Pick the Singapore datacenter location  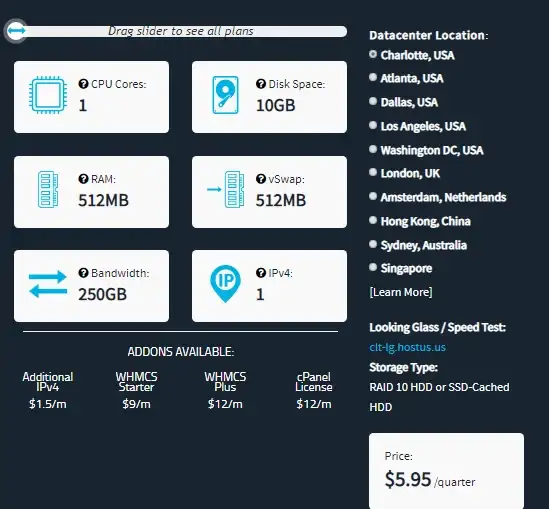(373, 268)
